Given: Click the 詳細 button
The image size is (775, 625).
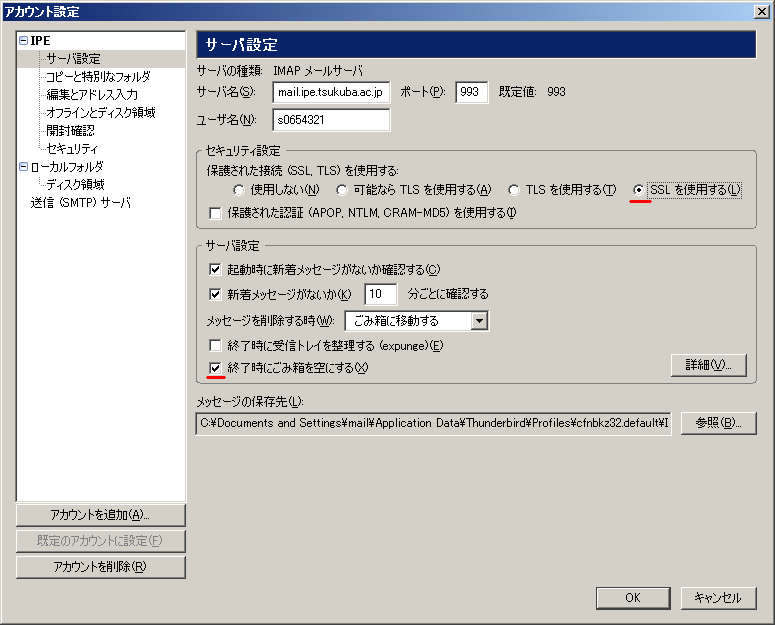Looking at the screenshot, I should pyautogui.click(x=708, y=366).
